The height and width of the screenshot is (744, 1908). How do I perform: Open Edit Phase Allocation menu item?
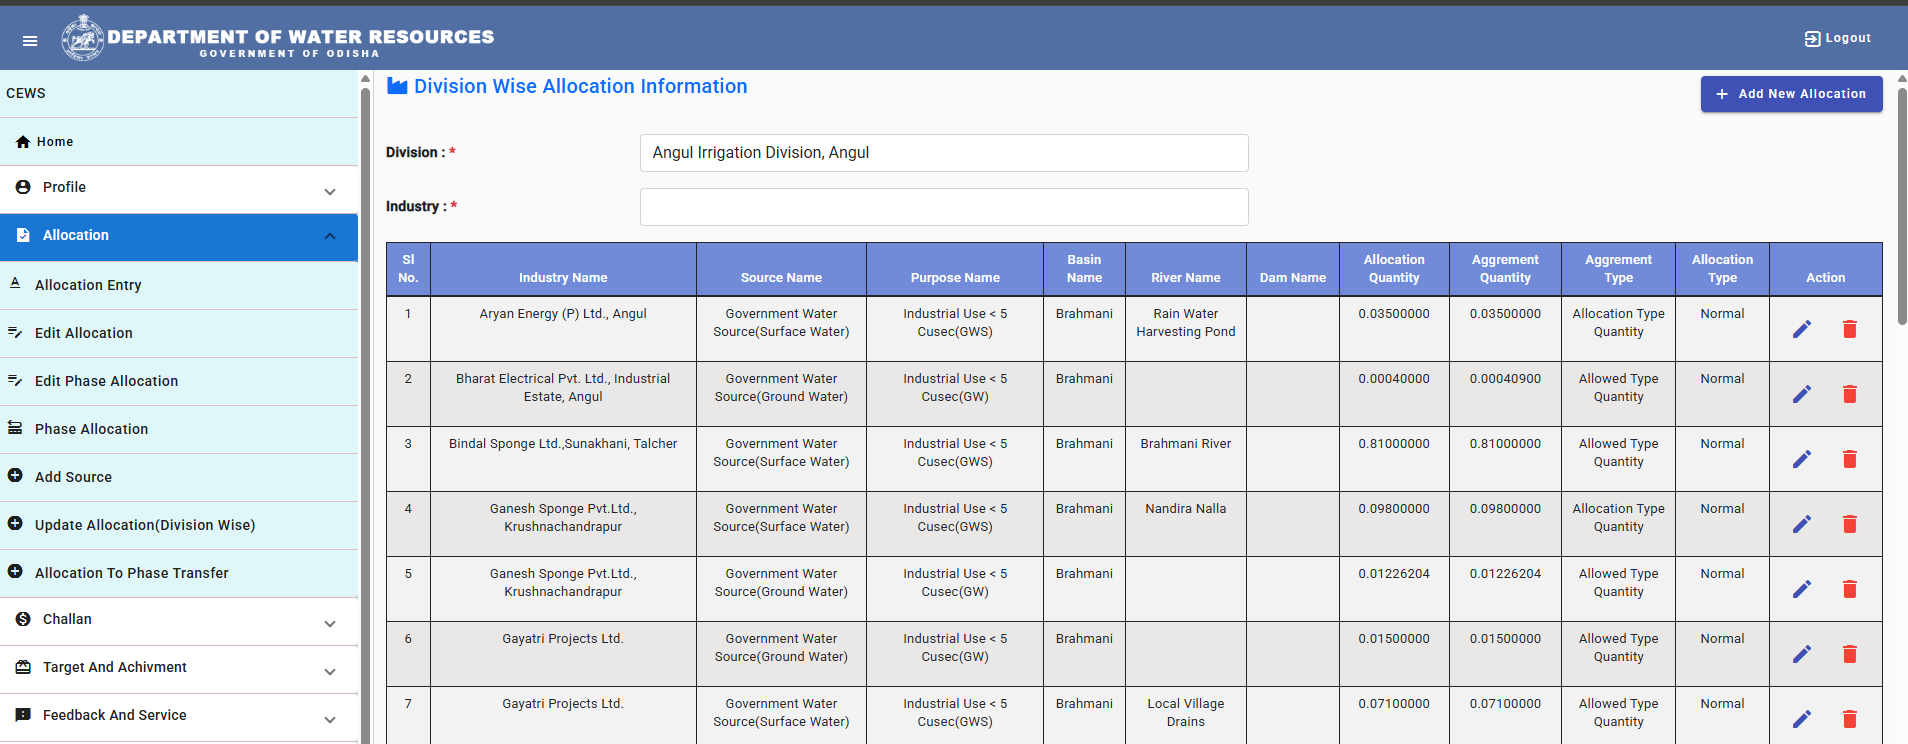point(179,381)
